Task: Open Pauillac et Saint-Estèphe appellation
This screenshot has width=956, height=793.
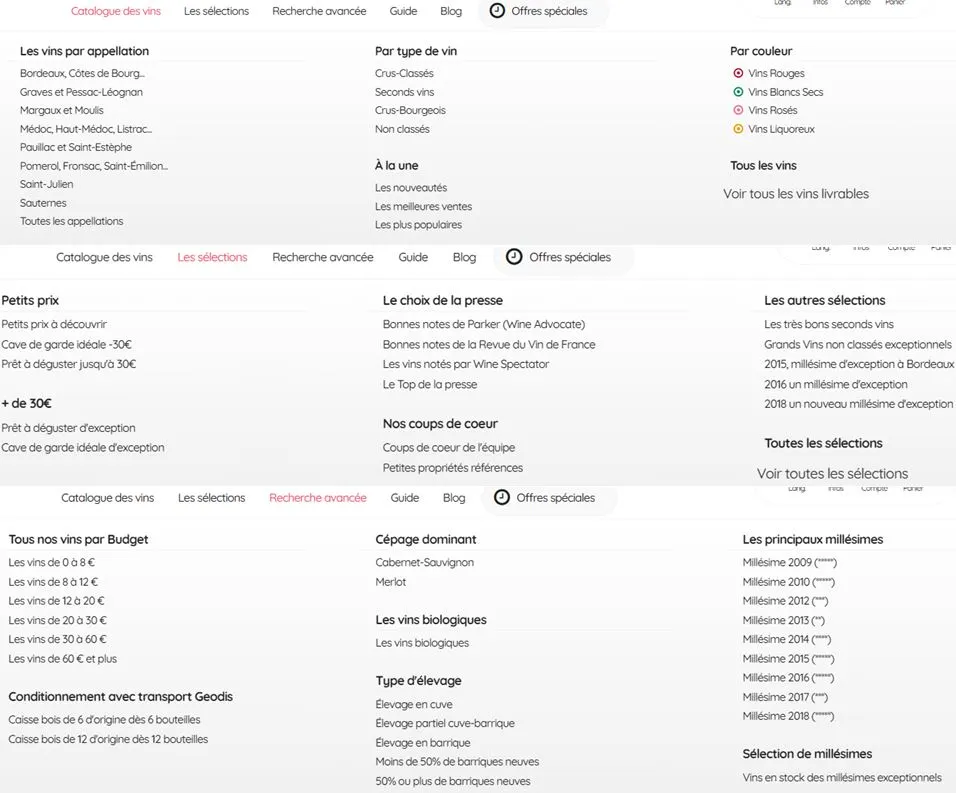Action: tap(76, 147)
